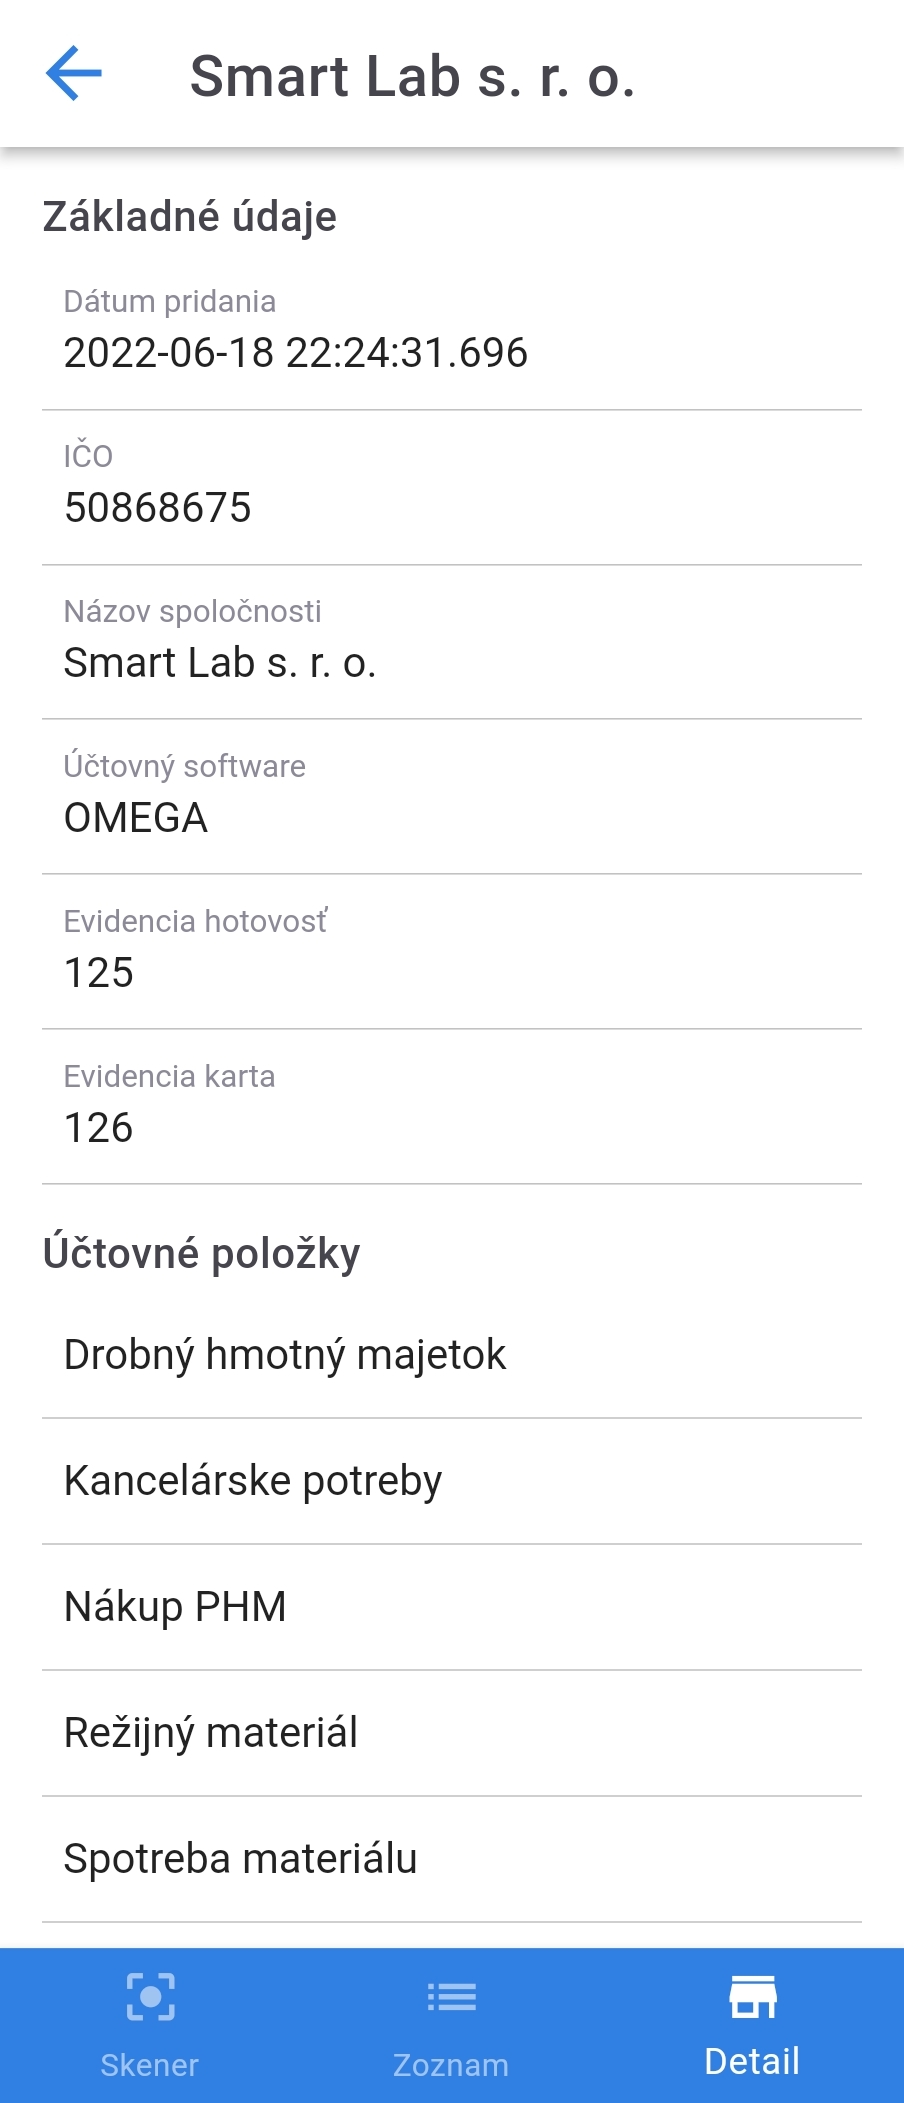Tap the Detail store icon
Image resolution: width=904 pixels, height=2103 pixels.
point(752,1996)
